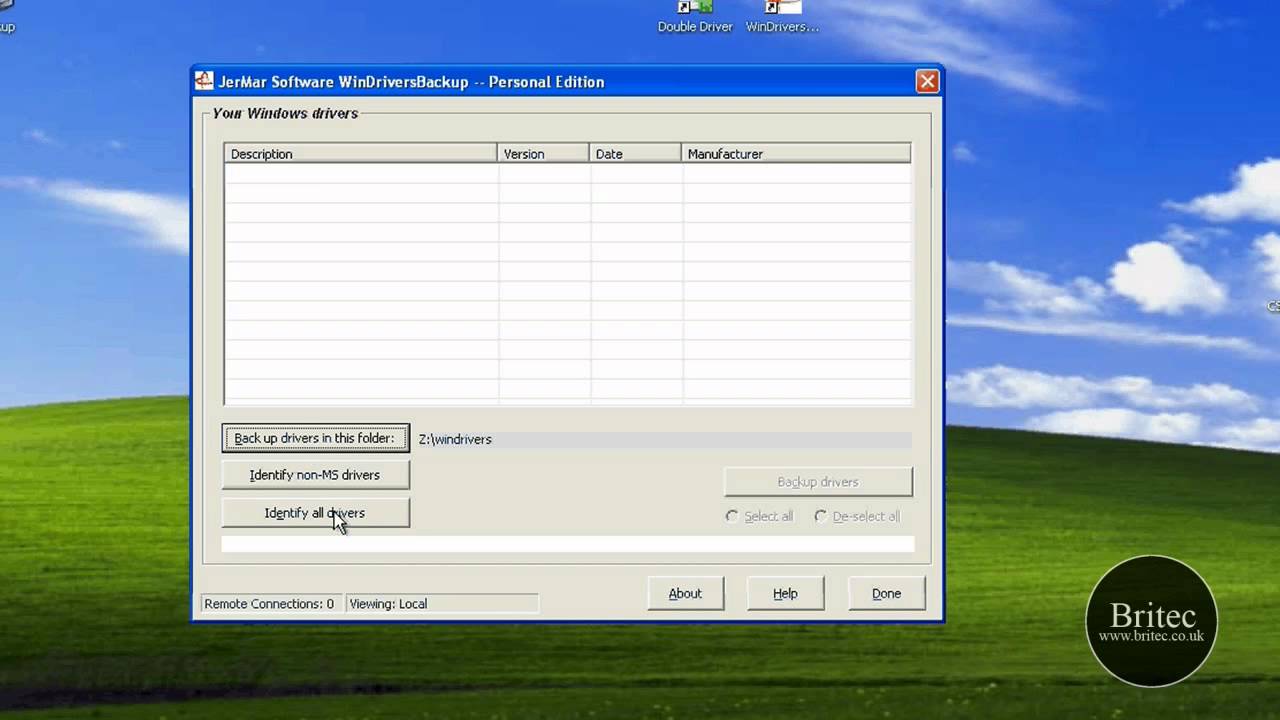Click the progress bar below Identify all drivers
The height and width of the screenshot is (720, 1280).
coord(568,544)
